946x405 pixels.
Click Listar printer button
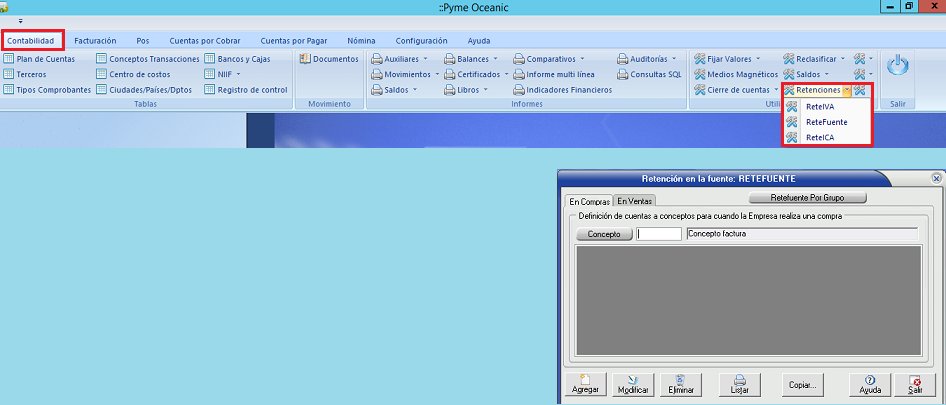(740, 383)
